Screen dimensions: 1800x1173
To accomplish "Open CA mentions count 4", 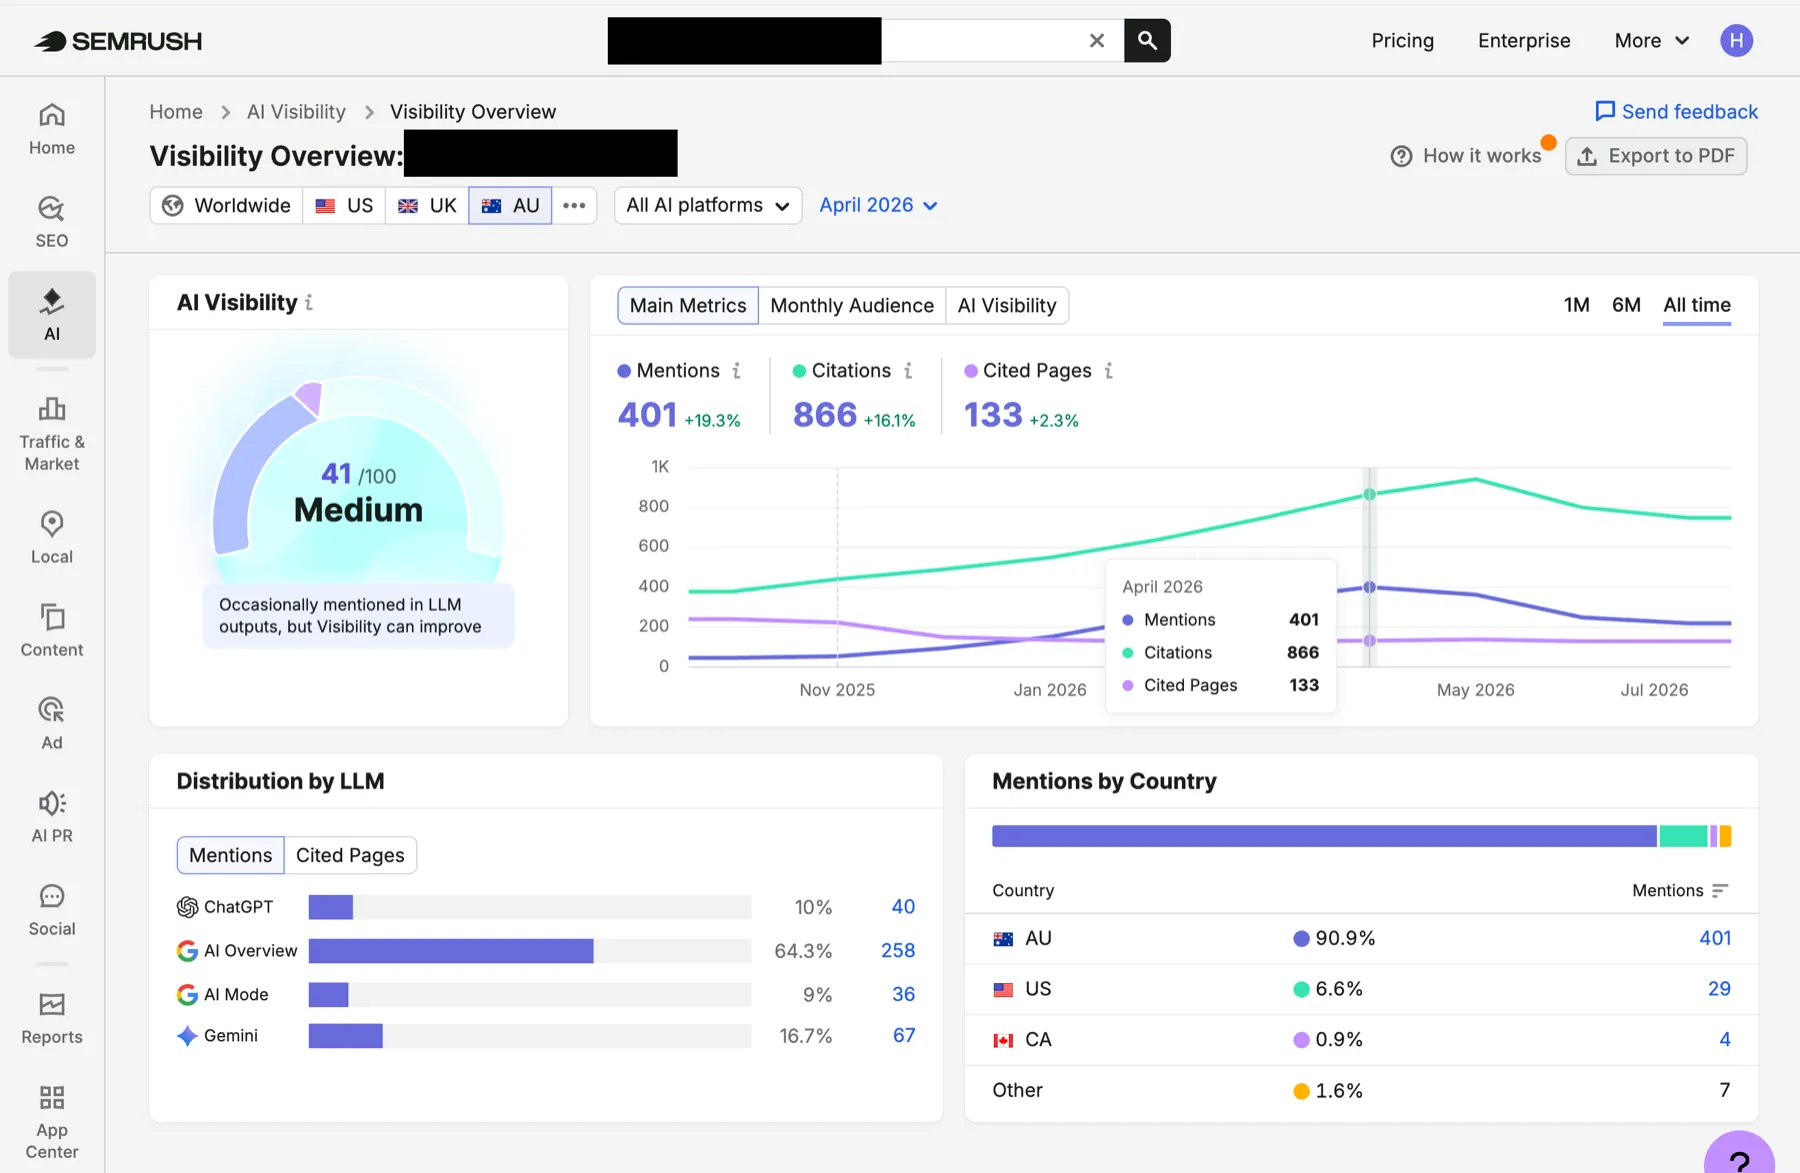I will [x=1725, y=1040].
